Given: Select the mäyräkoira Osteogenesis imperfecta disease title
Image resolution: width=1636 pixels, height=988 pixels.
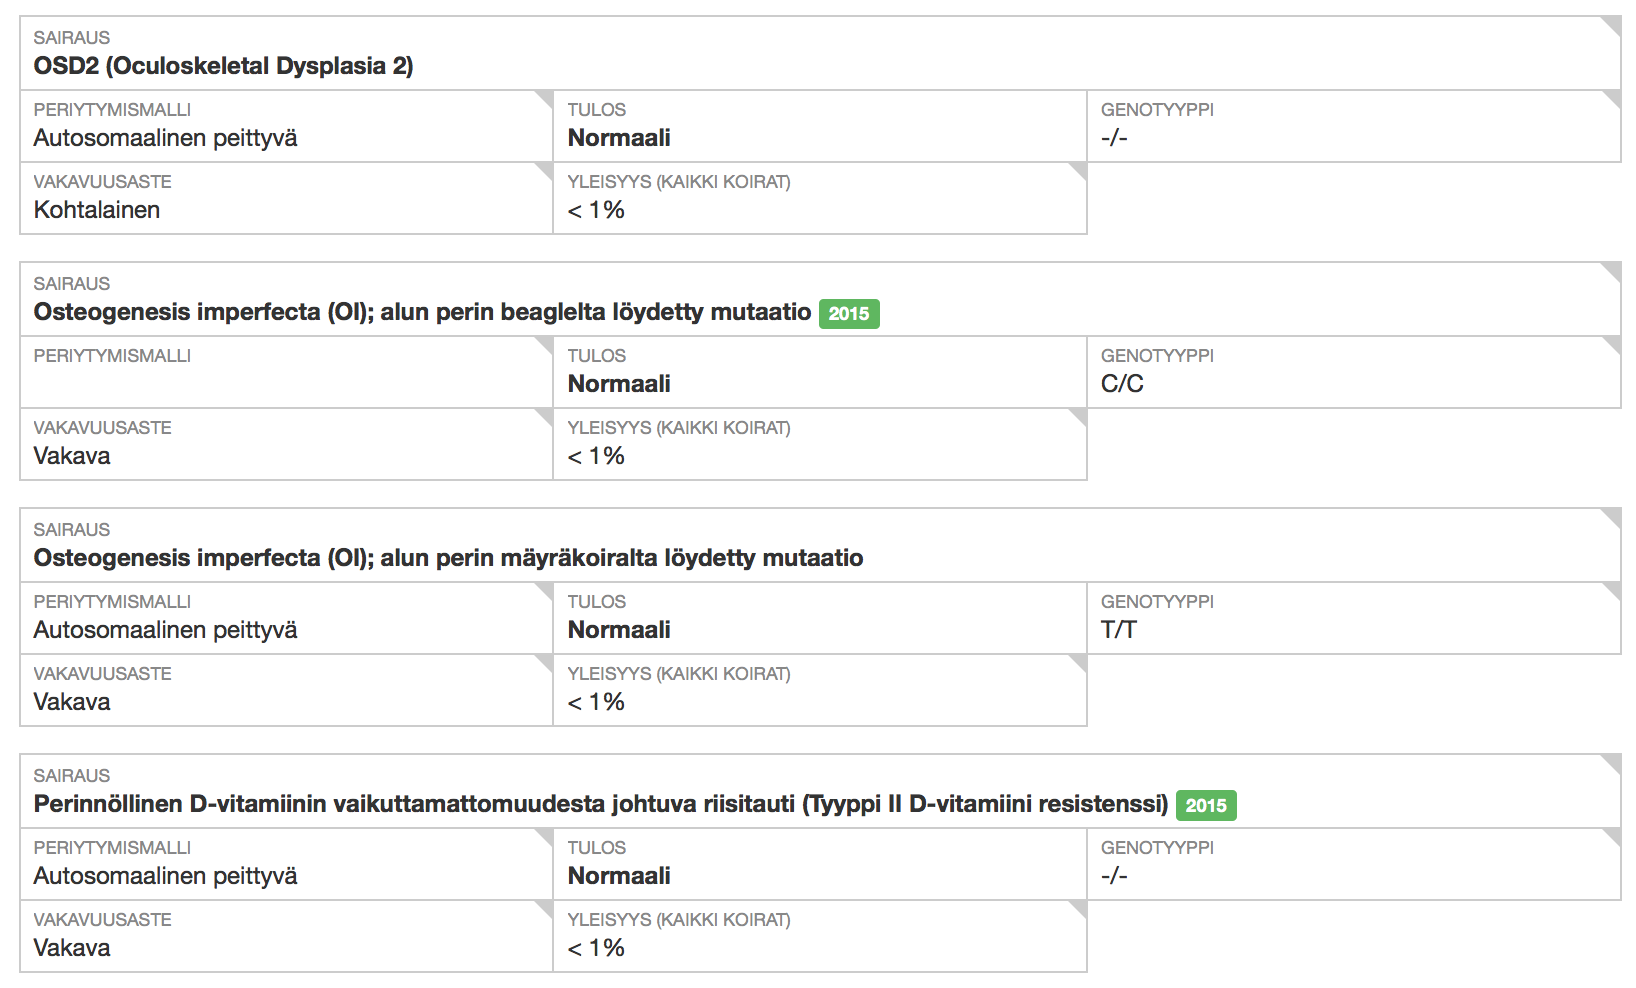Looking at the screenshot, I should pyautogui.click(x=448, y=558).
